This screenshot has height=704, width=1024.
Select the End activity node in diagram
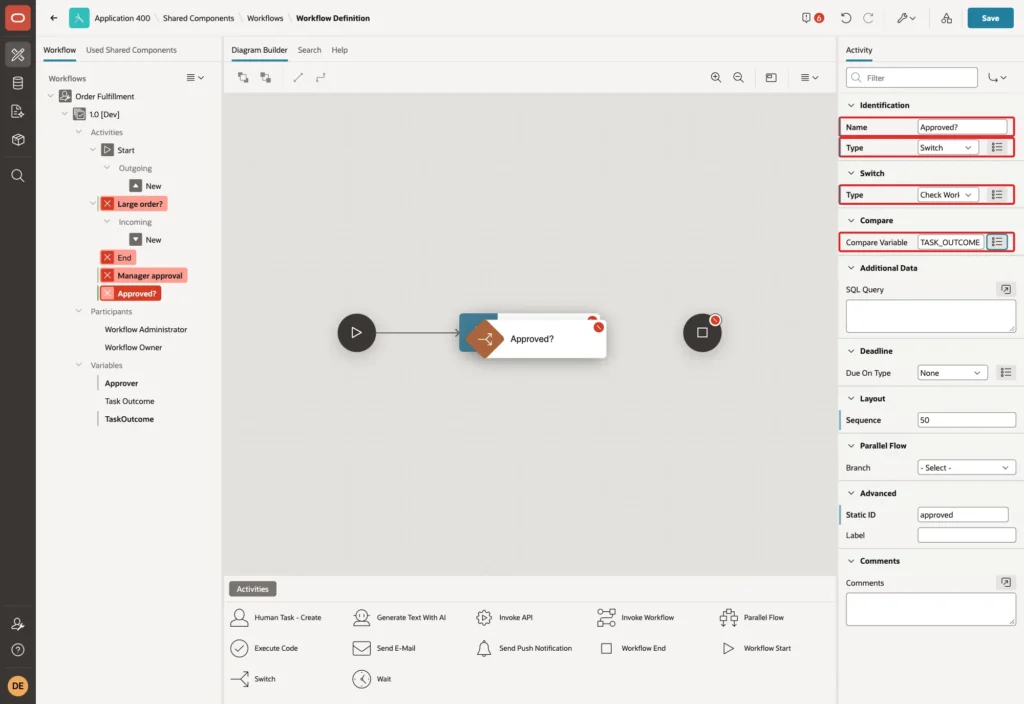click(702, 332)
